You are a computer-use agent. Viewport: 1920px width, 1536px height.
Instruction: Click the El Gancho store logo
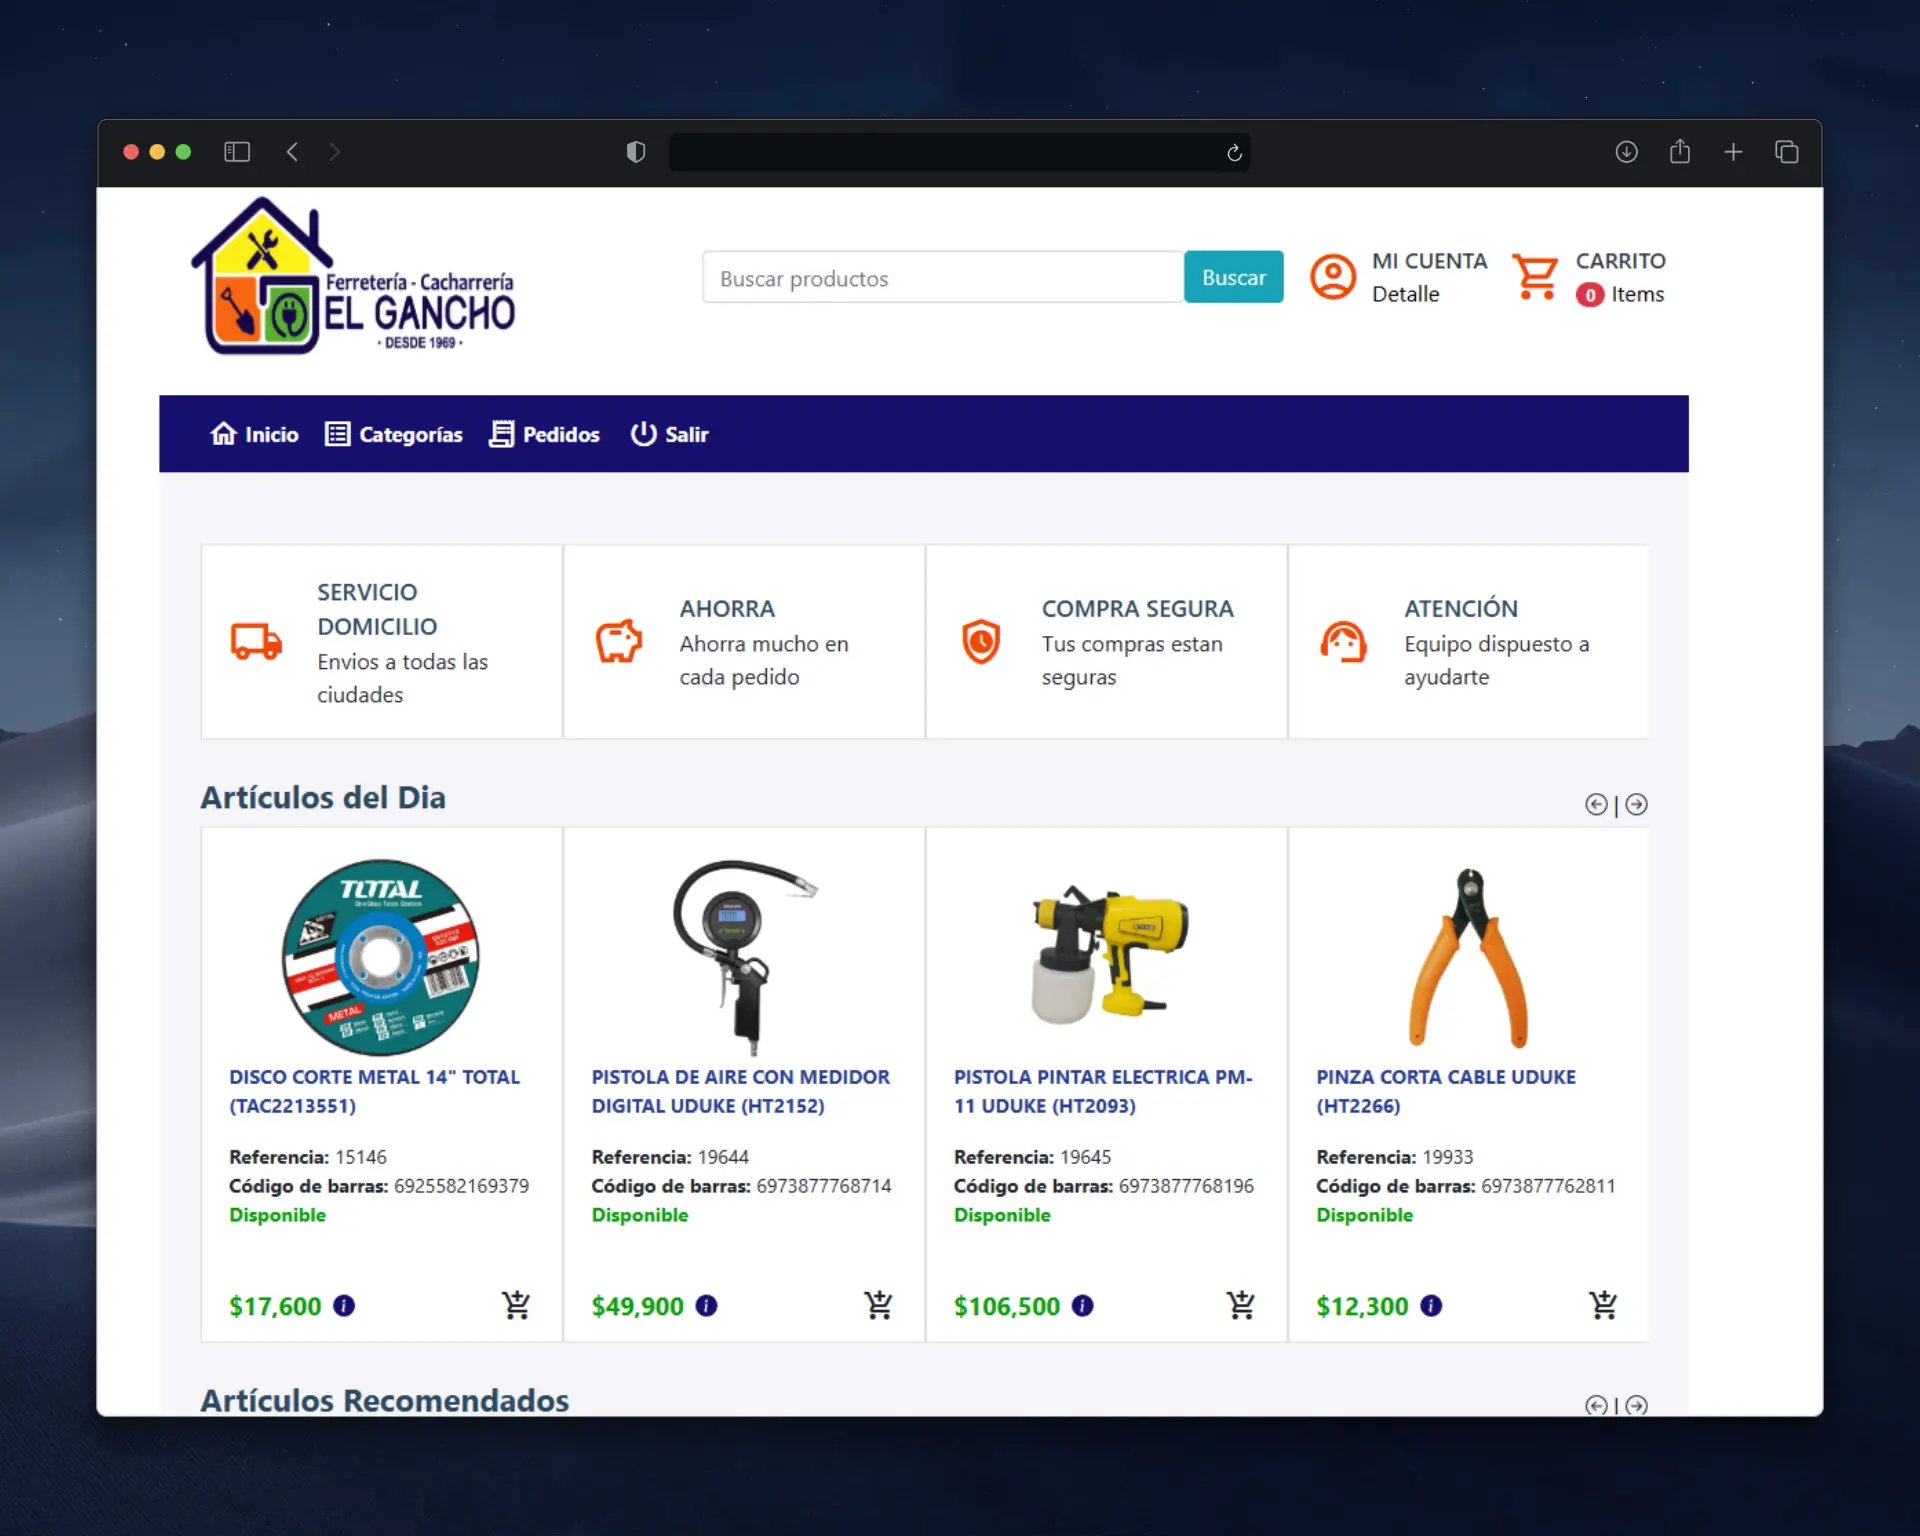tap(354, 276)
